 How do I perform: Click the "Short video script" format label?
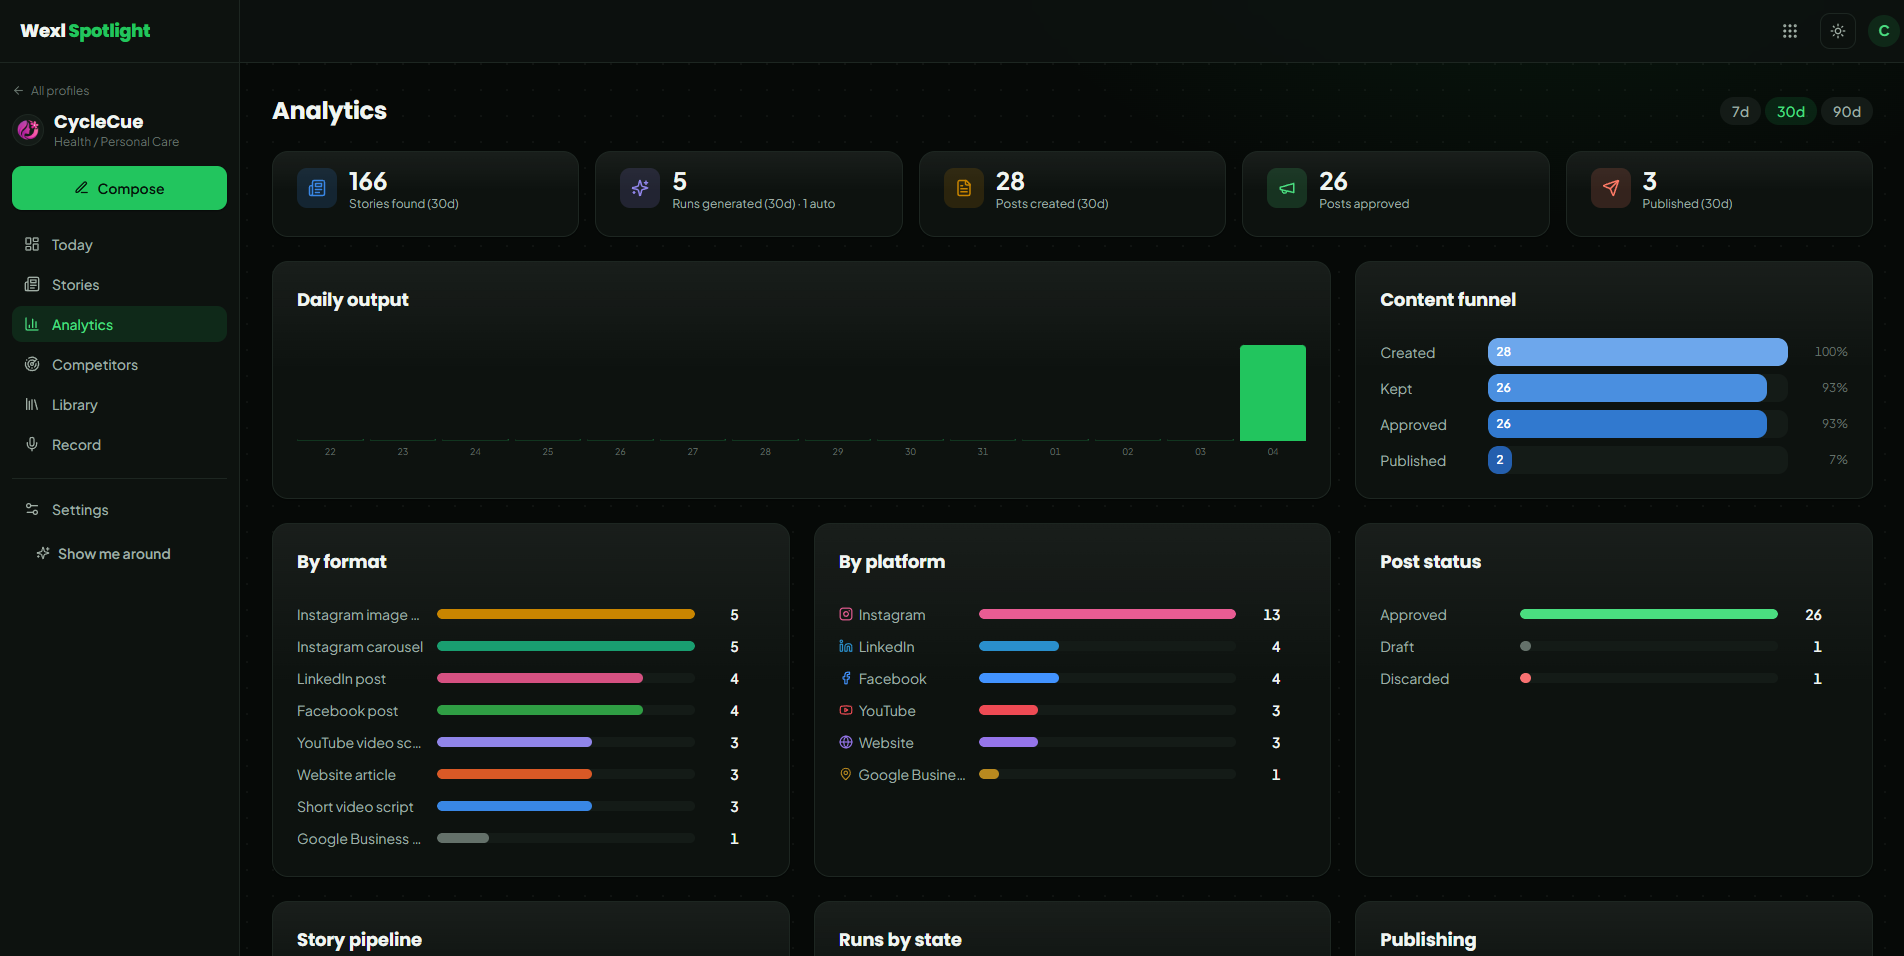point(355,807)
